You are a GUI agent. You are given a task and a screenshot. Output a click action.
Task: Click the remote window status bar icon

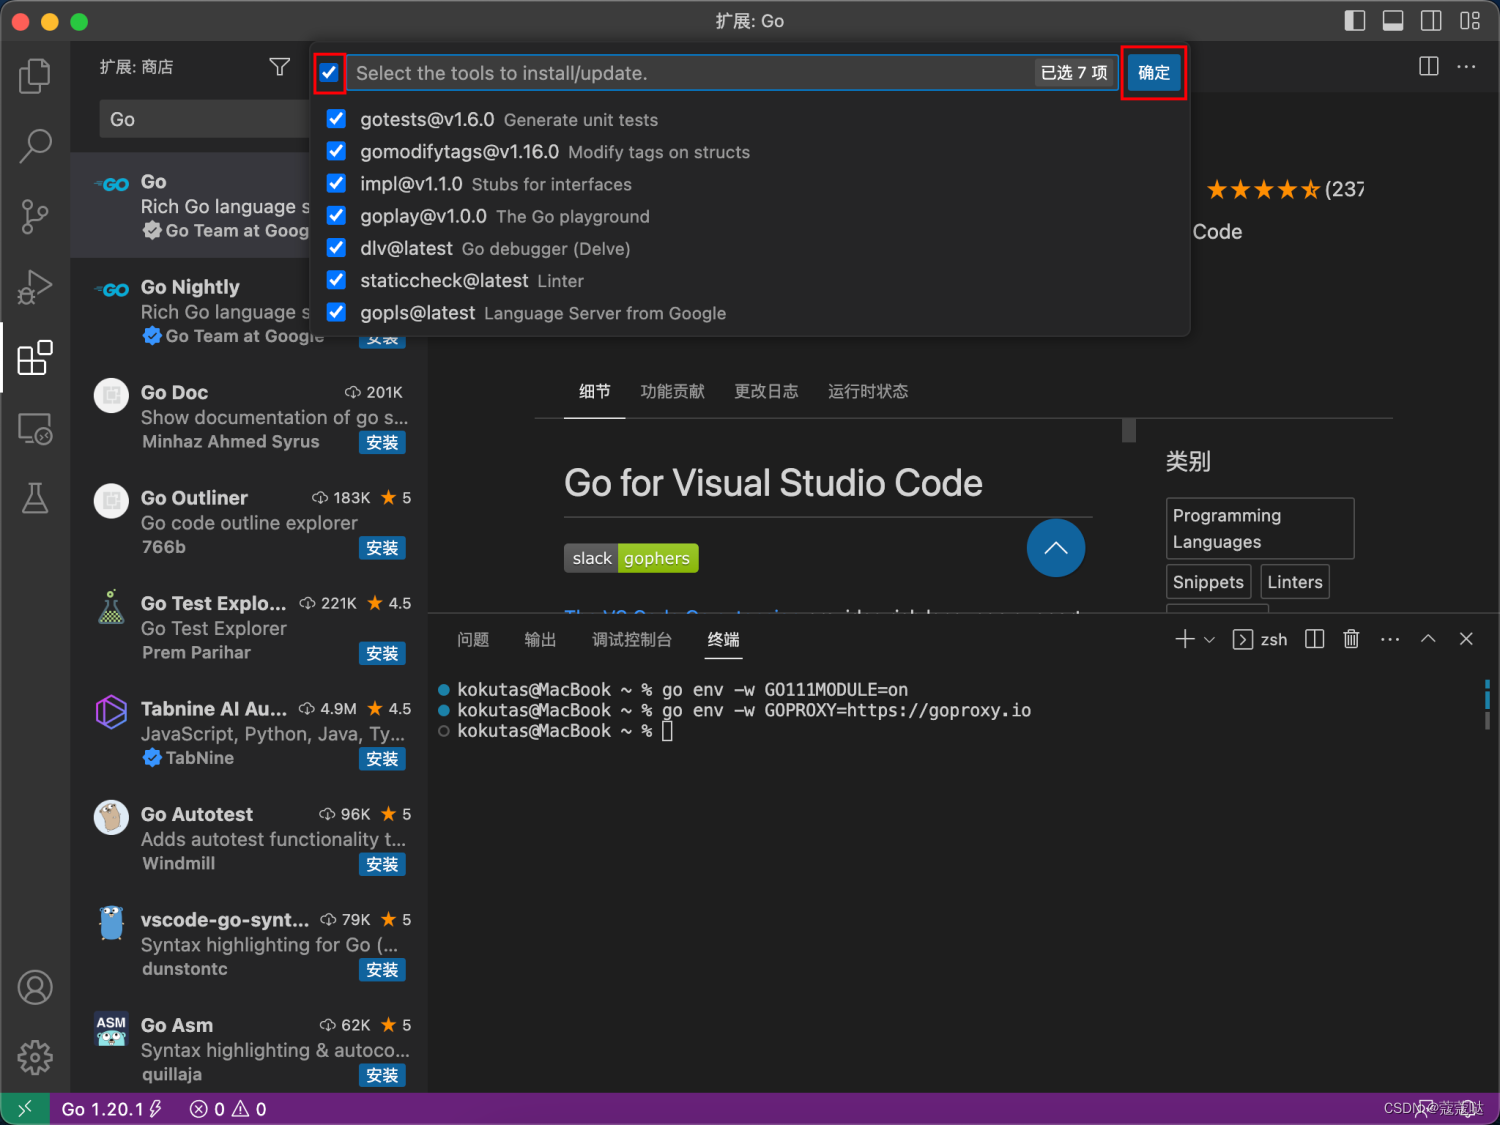point(25,1108)
